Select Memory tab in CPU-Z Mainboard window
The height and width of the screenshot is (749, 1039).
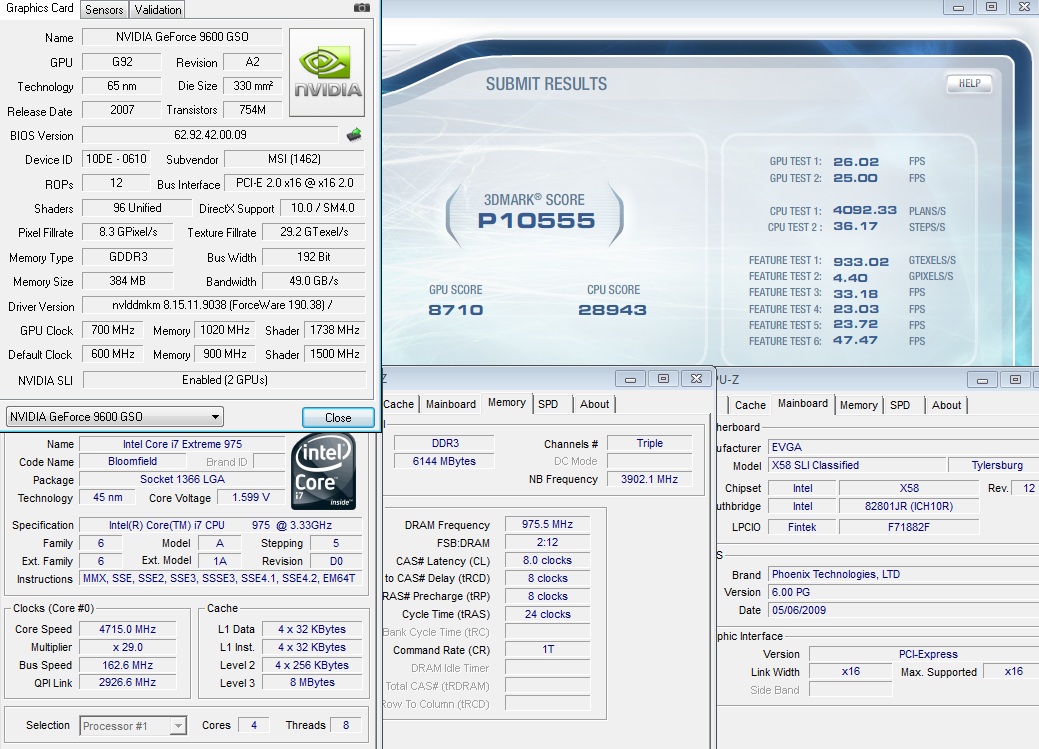(859, 405)
